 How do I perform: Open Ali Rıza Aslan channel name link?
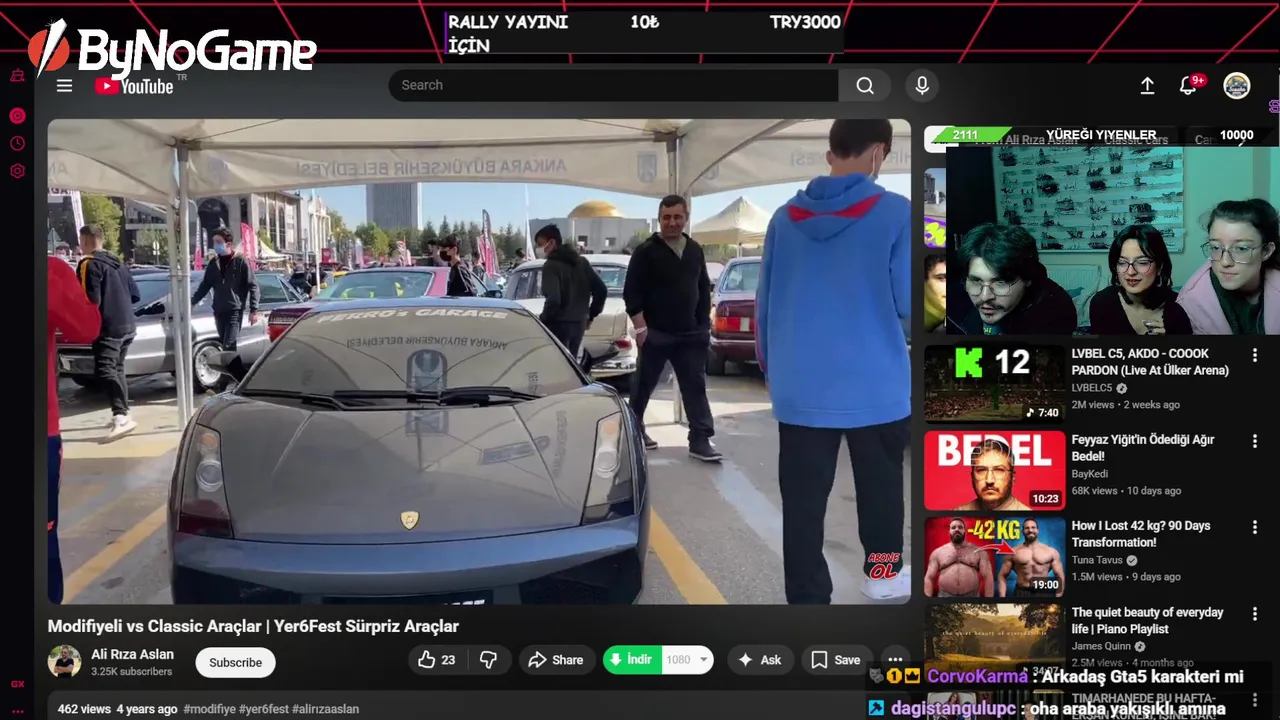[x=132, y=655]
